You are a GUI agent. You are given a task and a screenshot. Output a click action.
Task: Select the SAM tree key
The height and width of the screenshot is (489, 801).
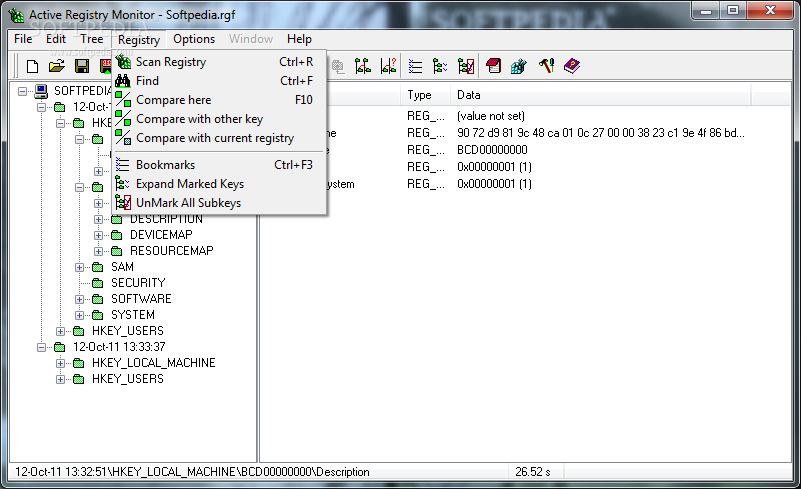click(123, 267)
